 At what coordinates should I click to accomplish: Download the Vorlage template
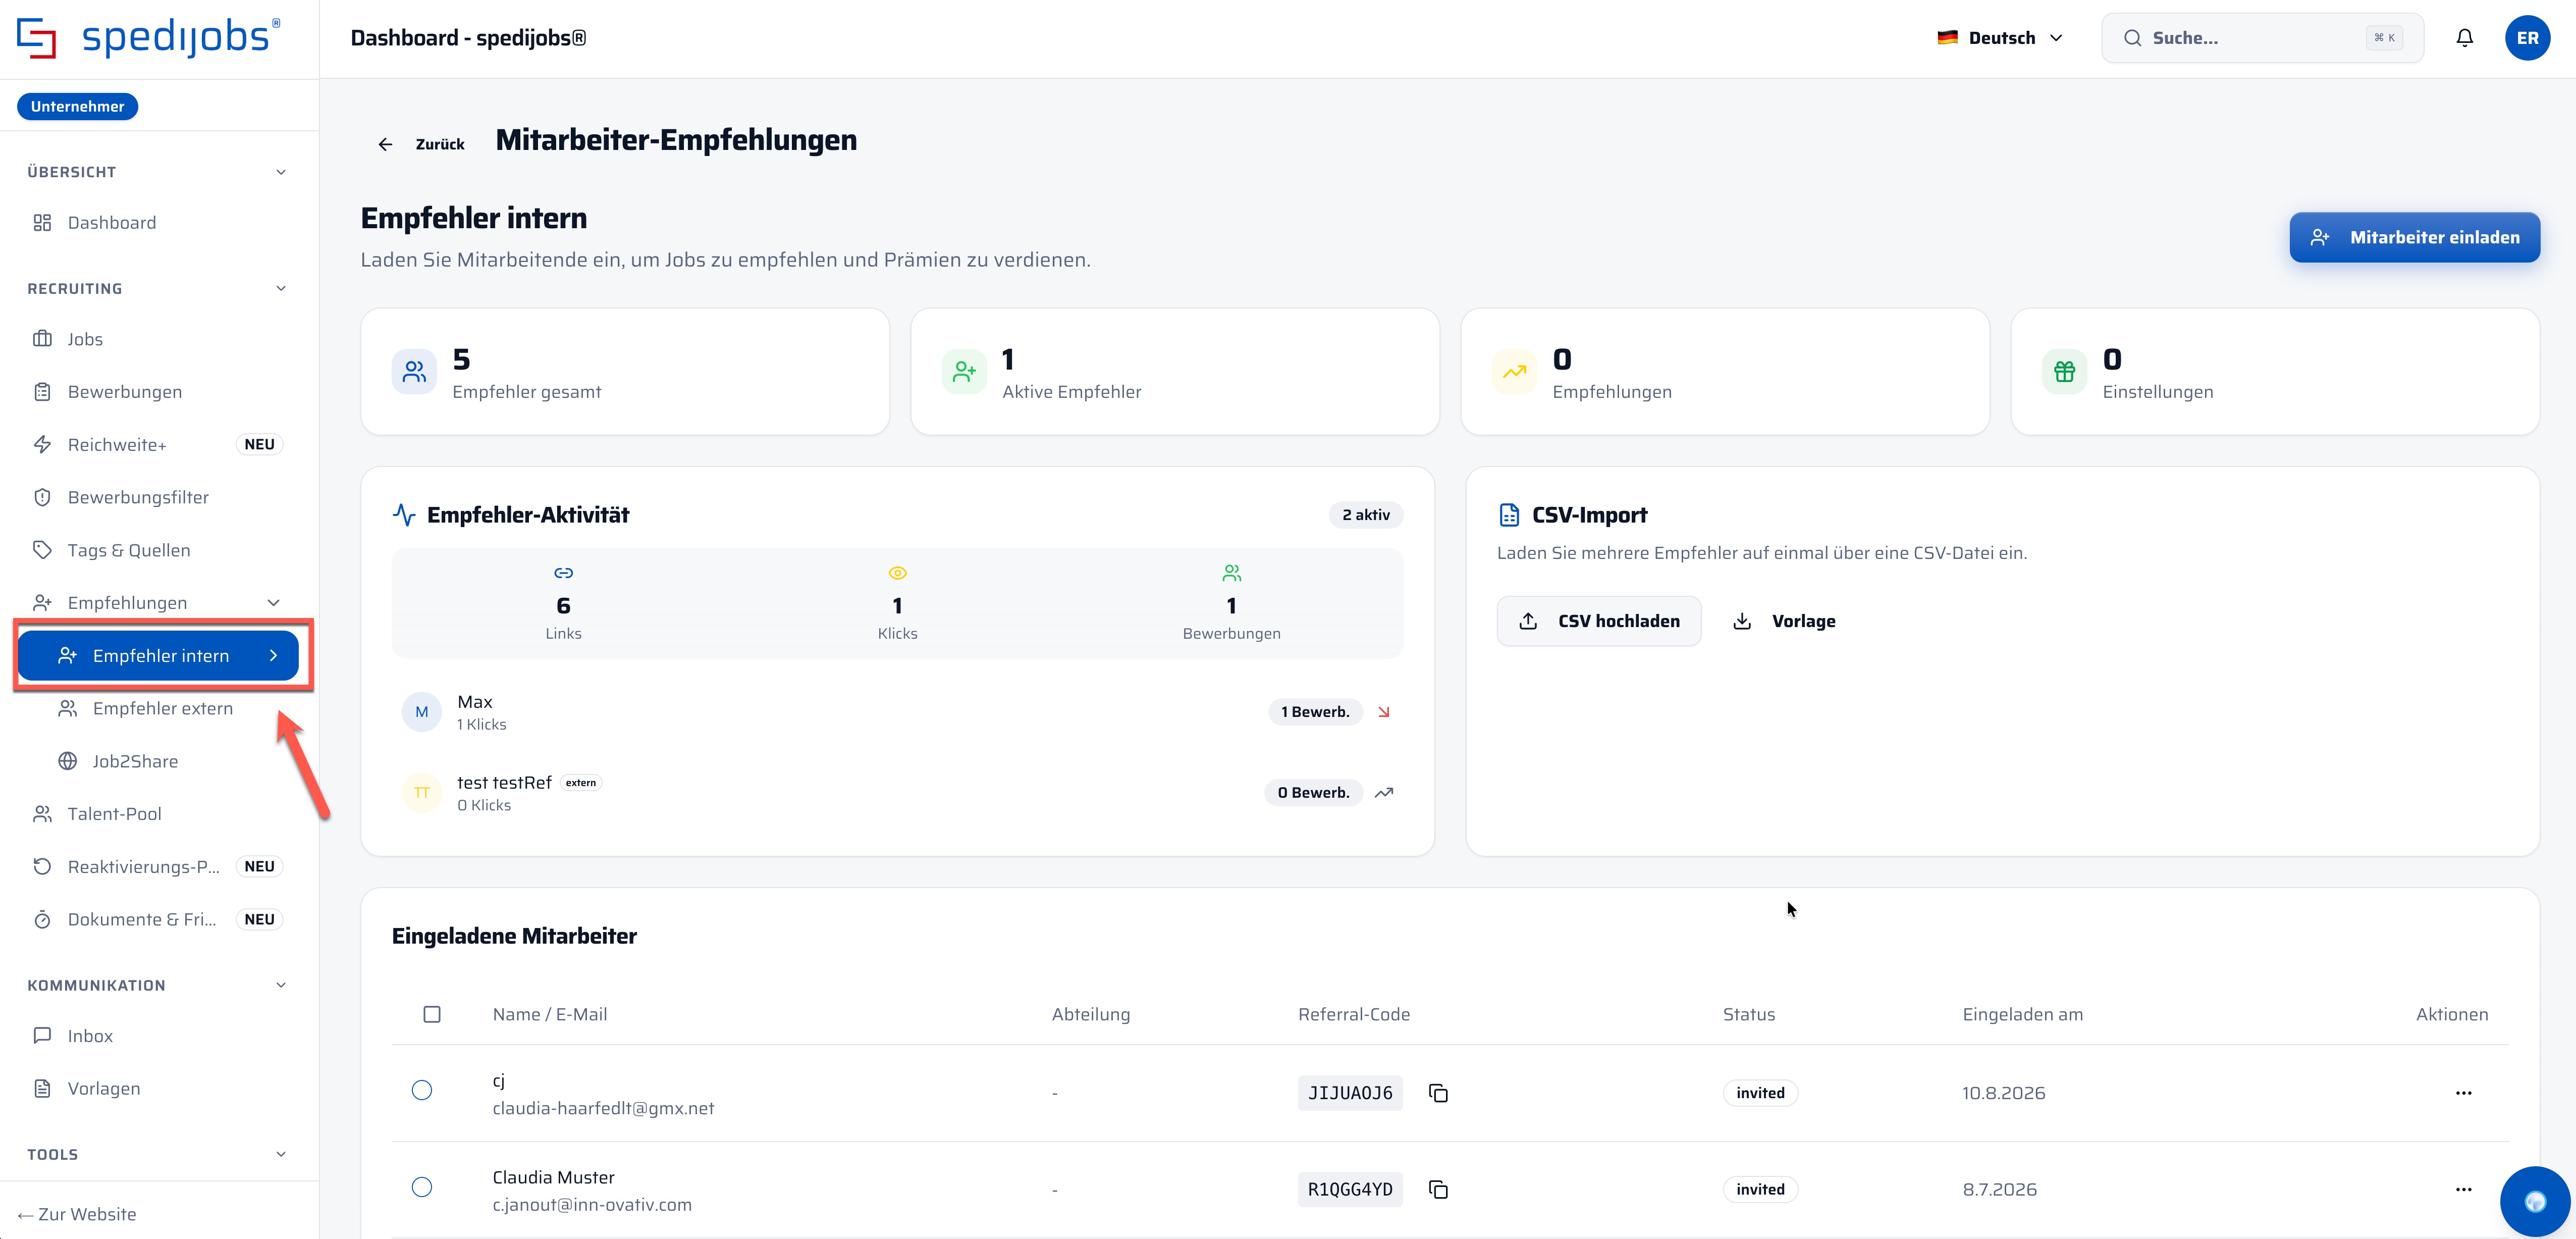(x=1784, y=621)
